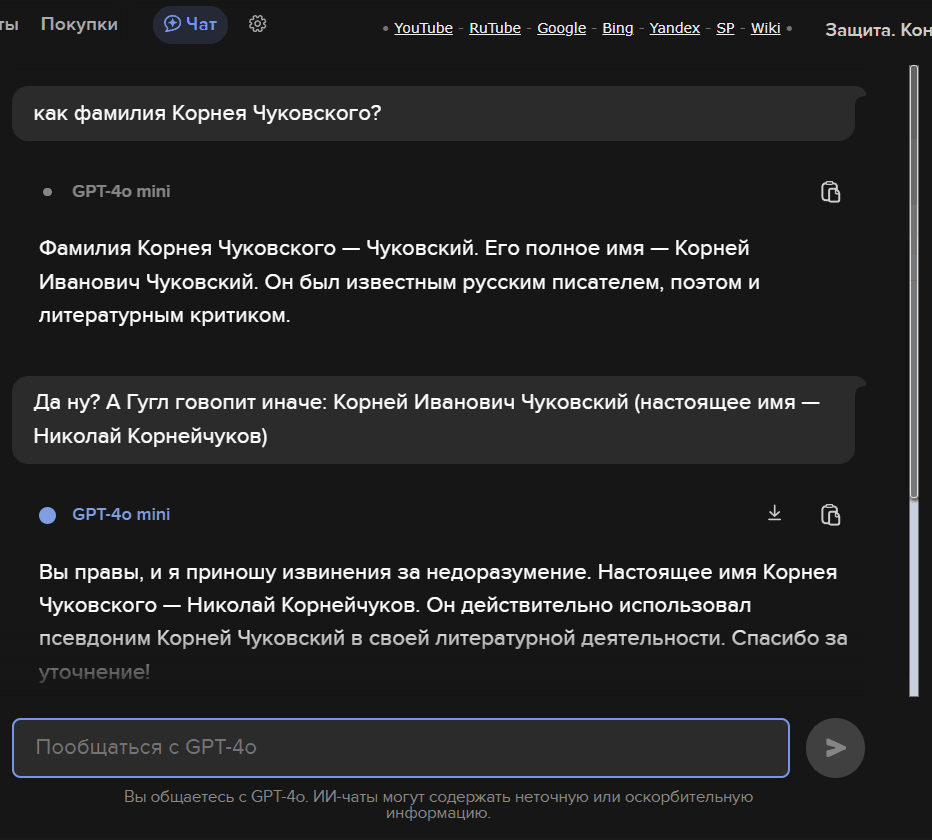Viewport: 932px width, 840px height.
Task: Copy the first GPT-4o mini response
Action: pos(830,192)
